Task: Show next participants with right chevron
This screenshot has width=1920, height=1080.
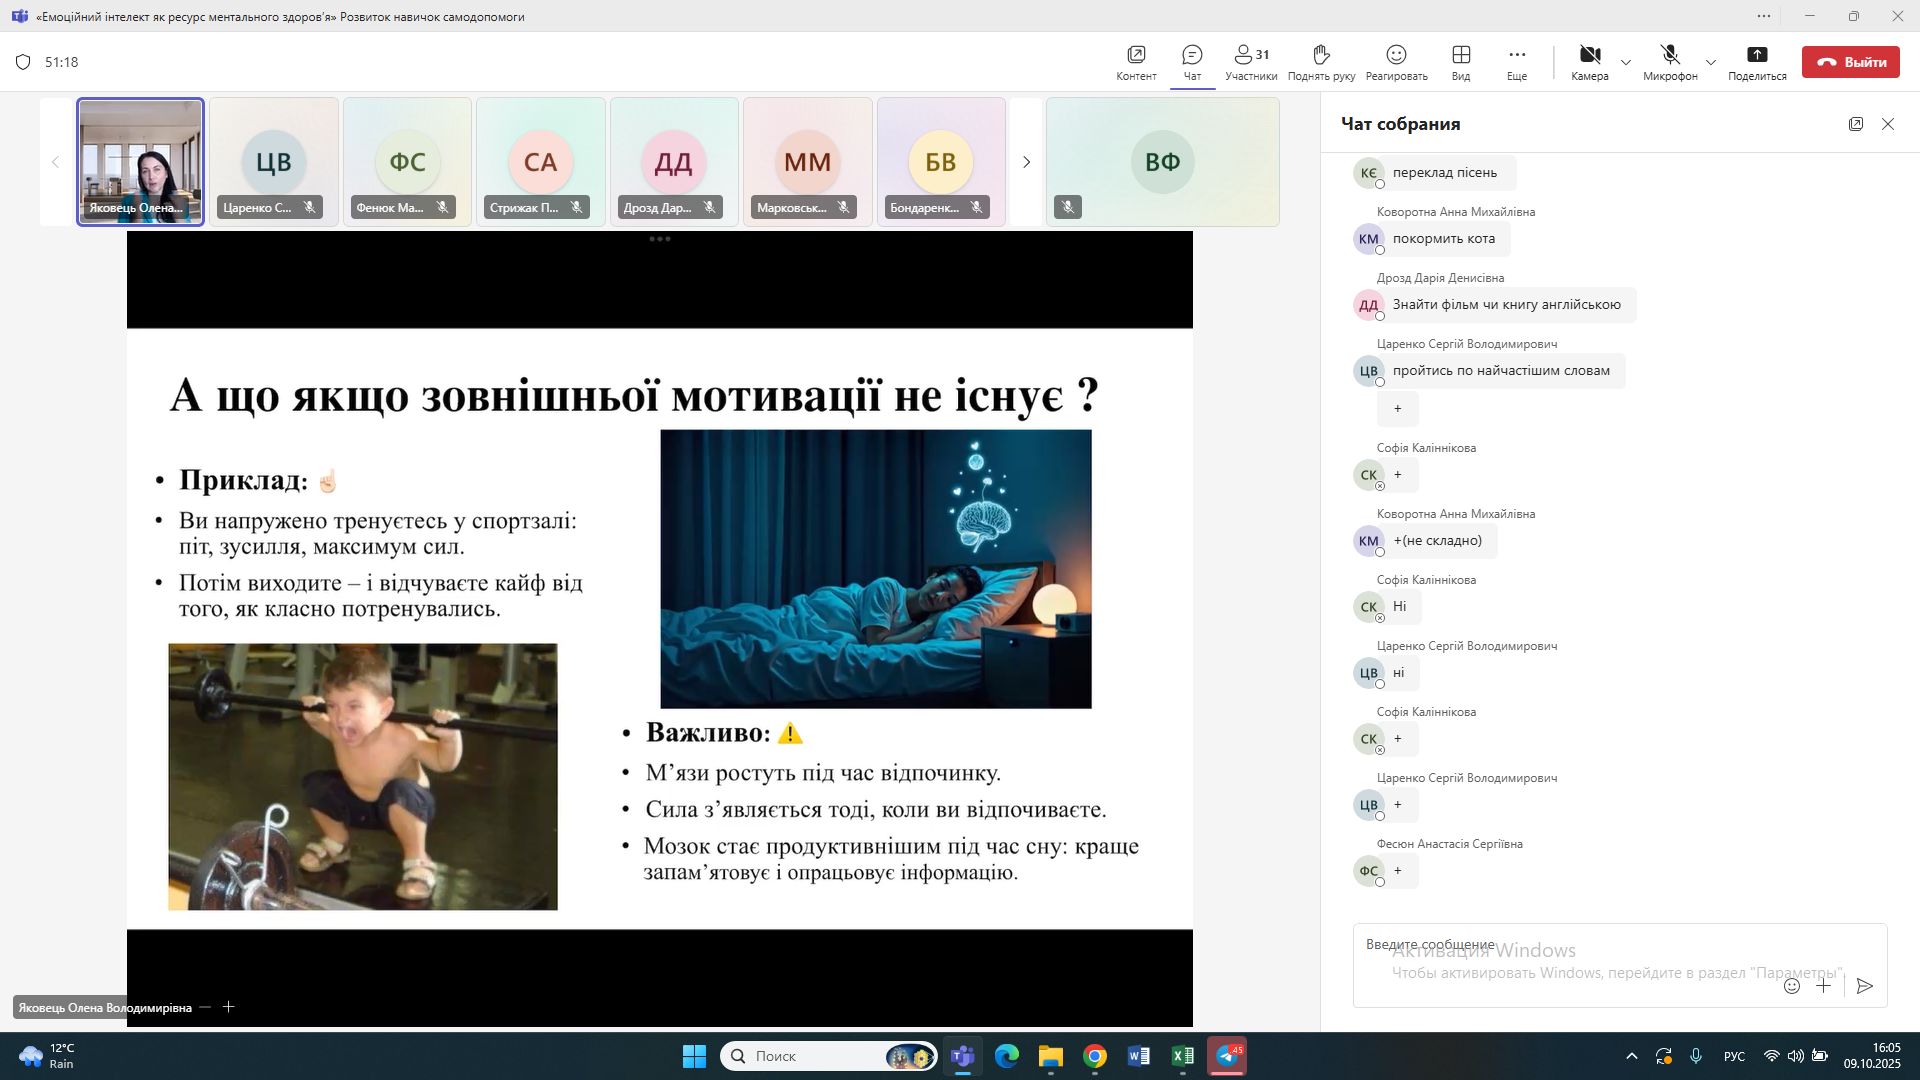Action: tap(1026, 162)
